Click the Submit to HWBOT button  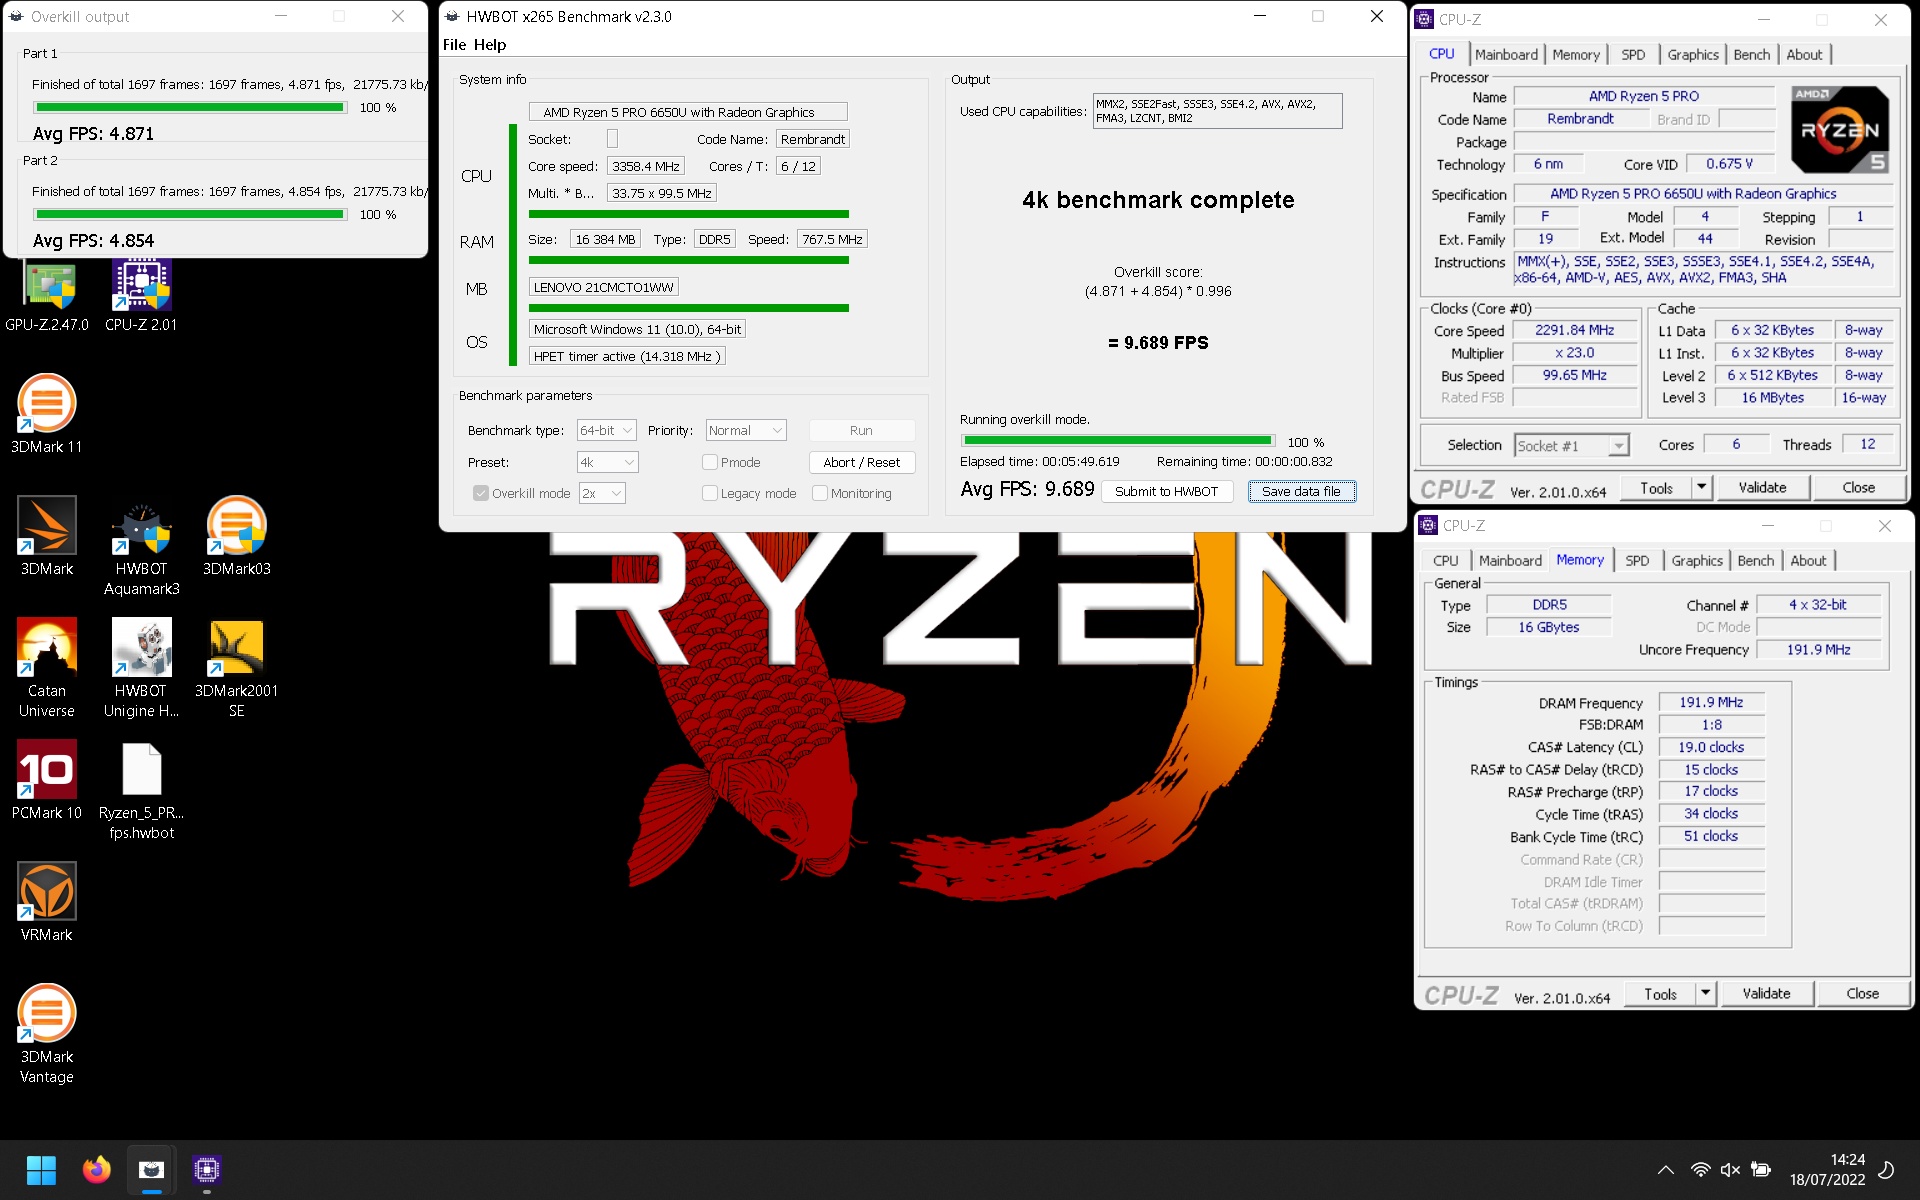(x=1166, y=491)
